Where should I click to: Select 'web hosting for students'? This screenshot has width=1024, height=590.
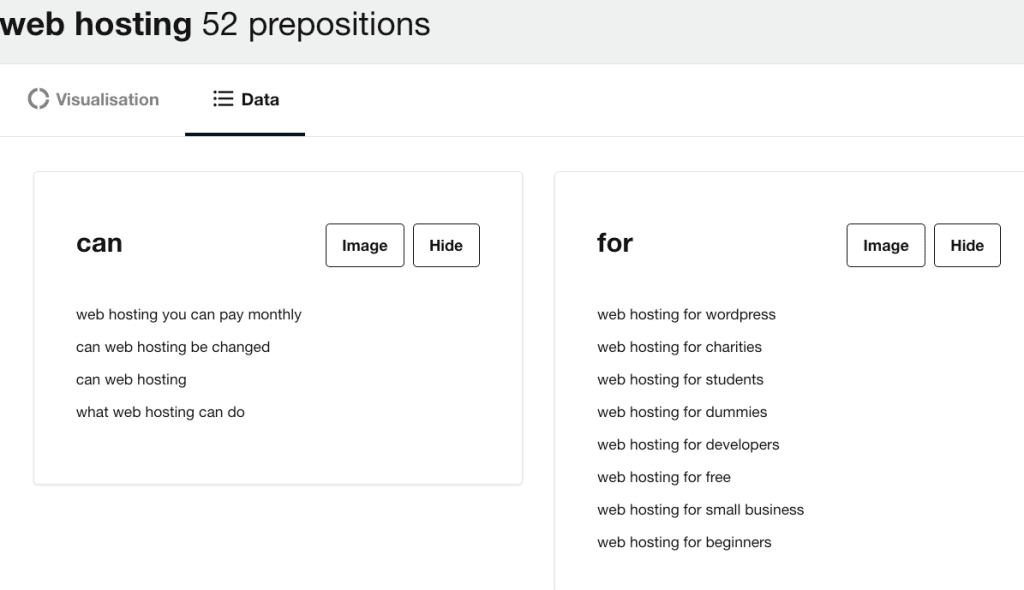pyautogui.click(x=680, y=380)
